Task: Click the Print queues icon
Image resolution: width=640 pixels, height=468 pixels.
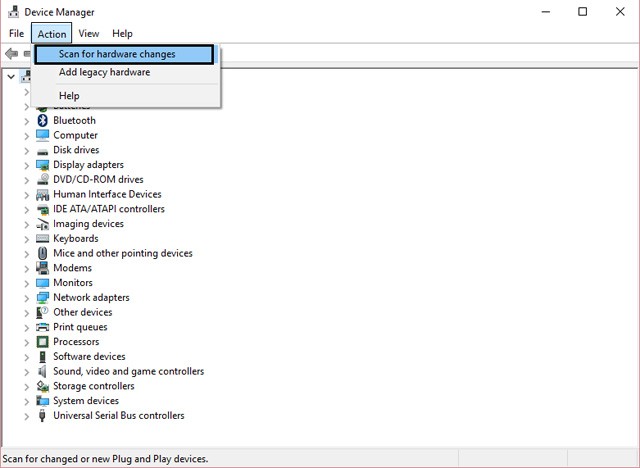Action: (x=43, y=327)
